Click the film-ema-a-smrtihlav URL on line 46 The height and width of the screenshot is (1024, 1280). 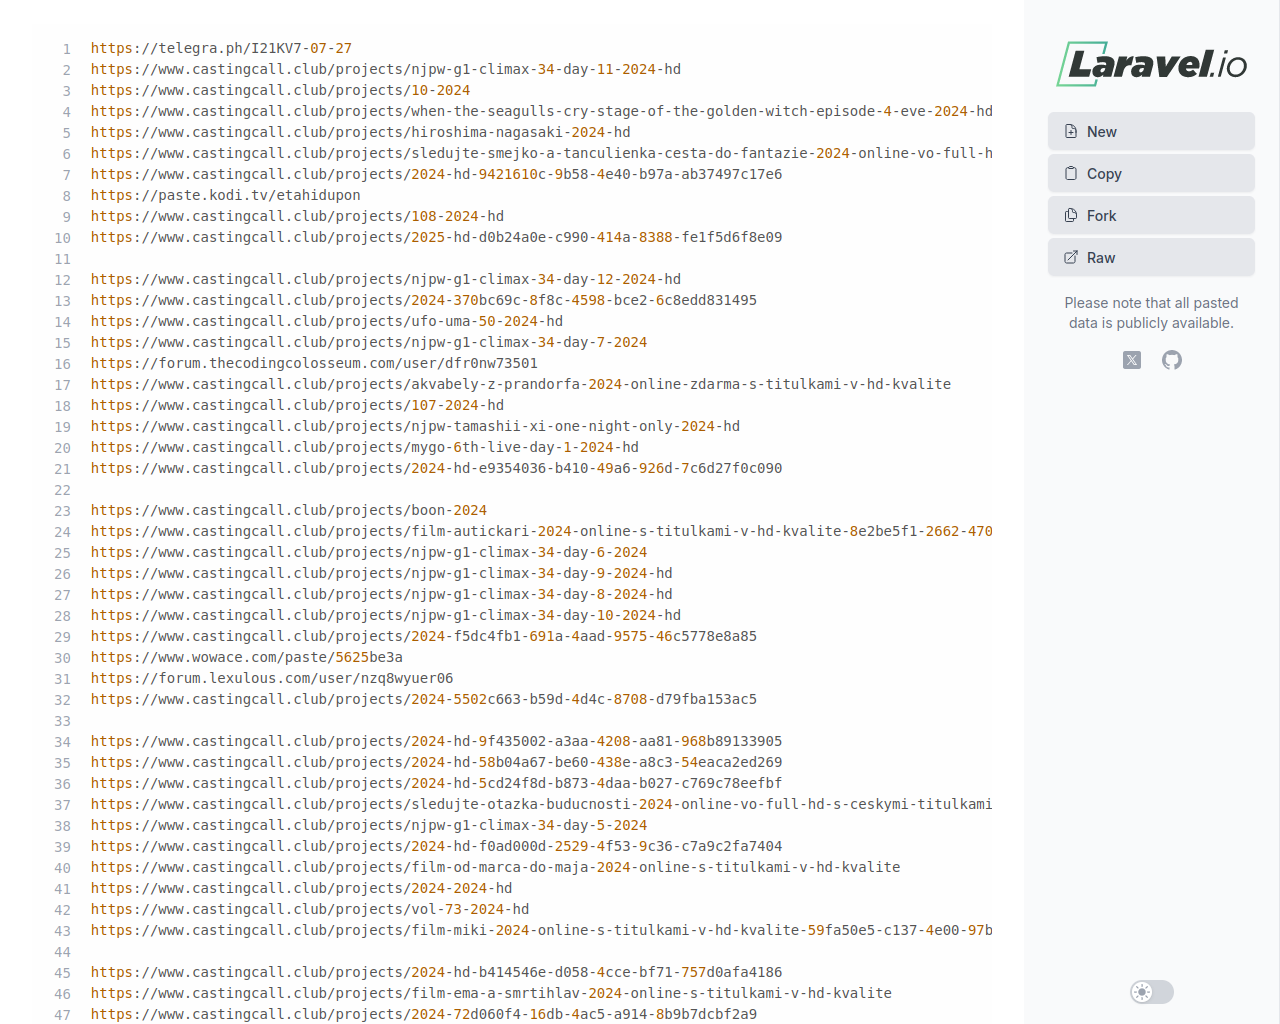click(491, 993)
